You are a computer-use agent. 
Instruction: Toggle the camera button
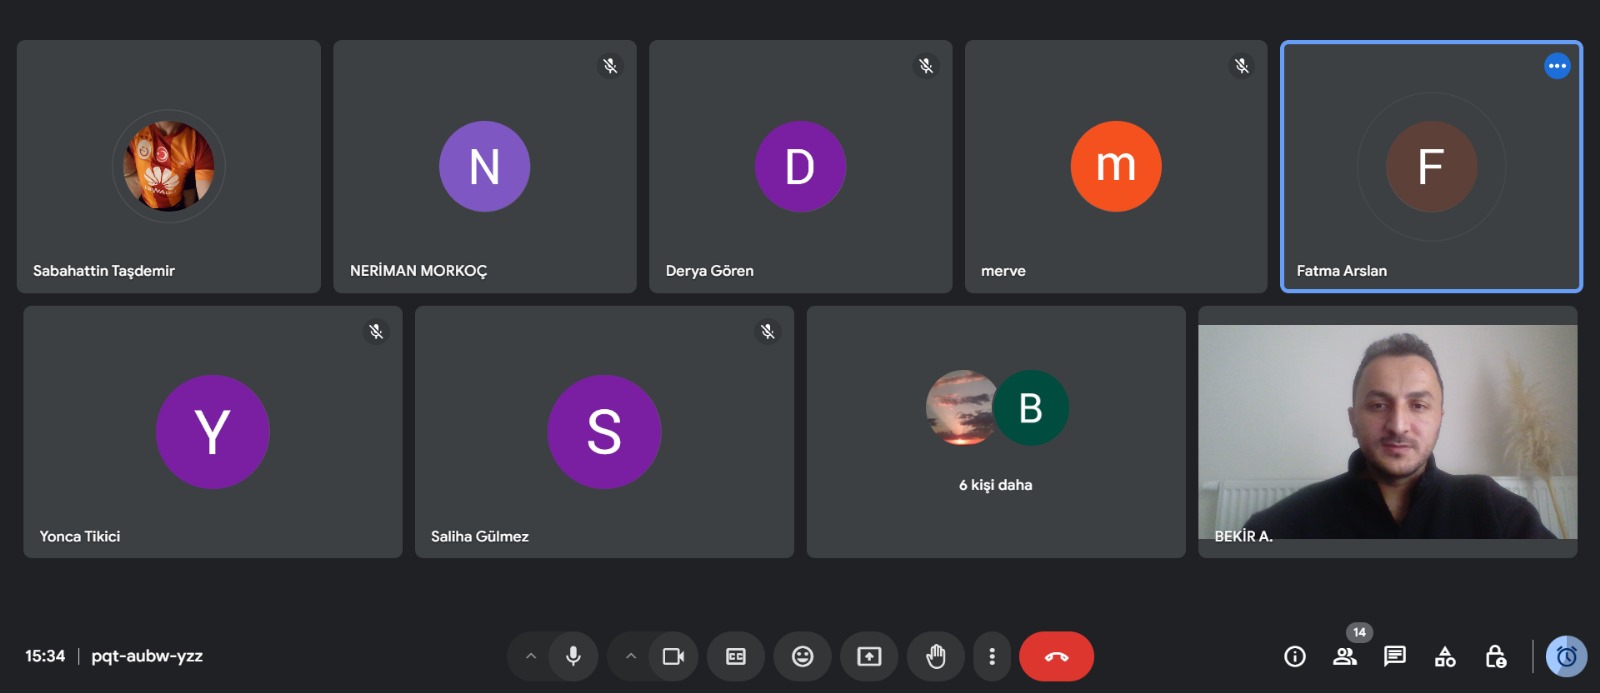[x=673, y=656]
